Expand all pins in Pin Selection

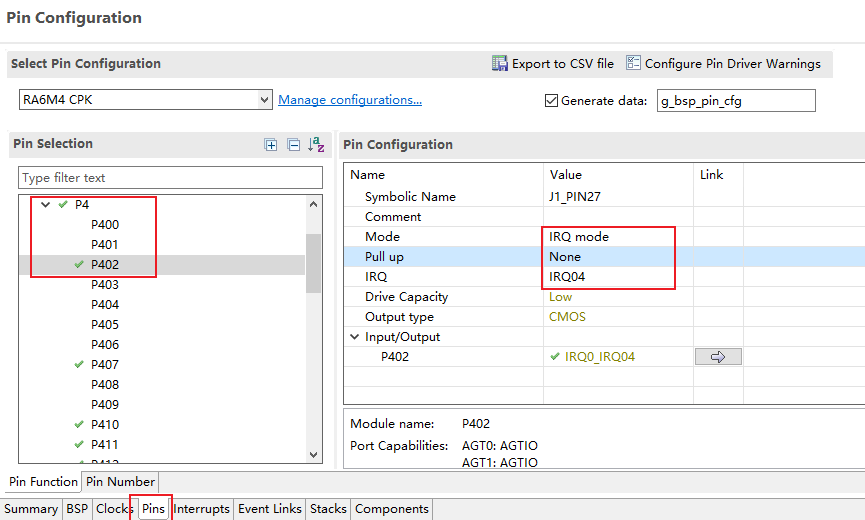click(271, 145)
